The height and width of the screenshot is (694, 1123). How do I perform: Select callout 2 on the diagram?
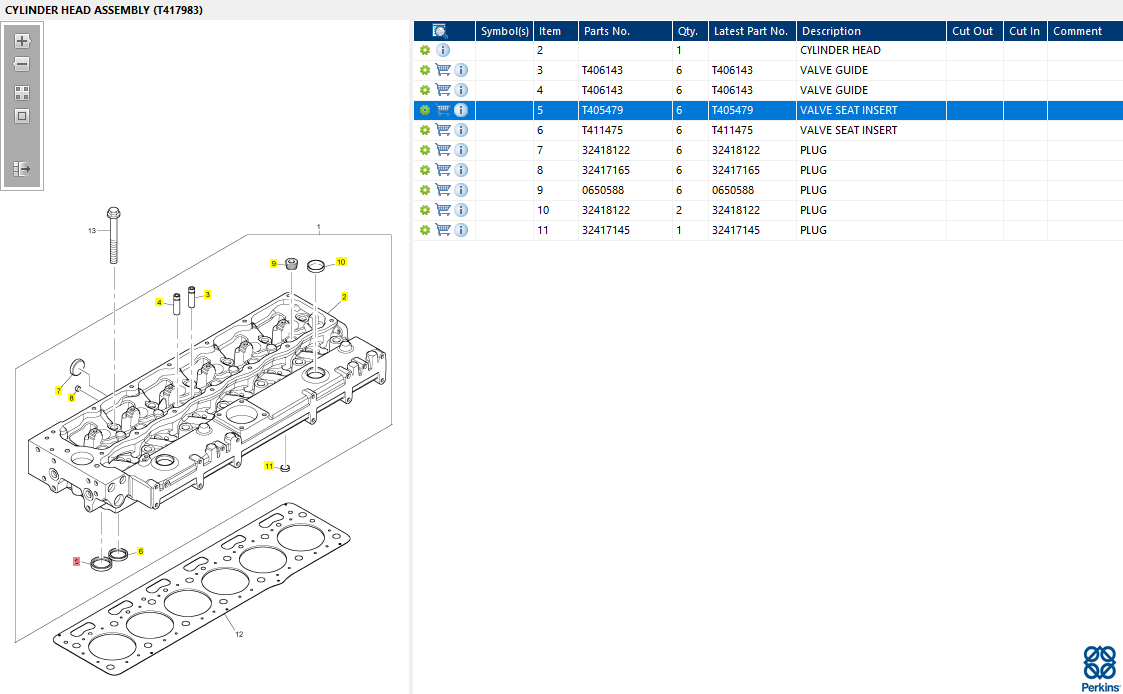point(344,297)
